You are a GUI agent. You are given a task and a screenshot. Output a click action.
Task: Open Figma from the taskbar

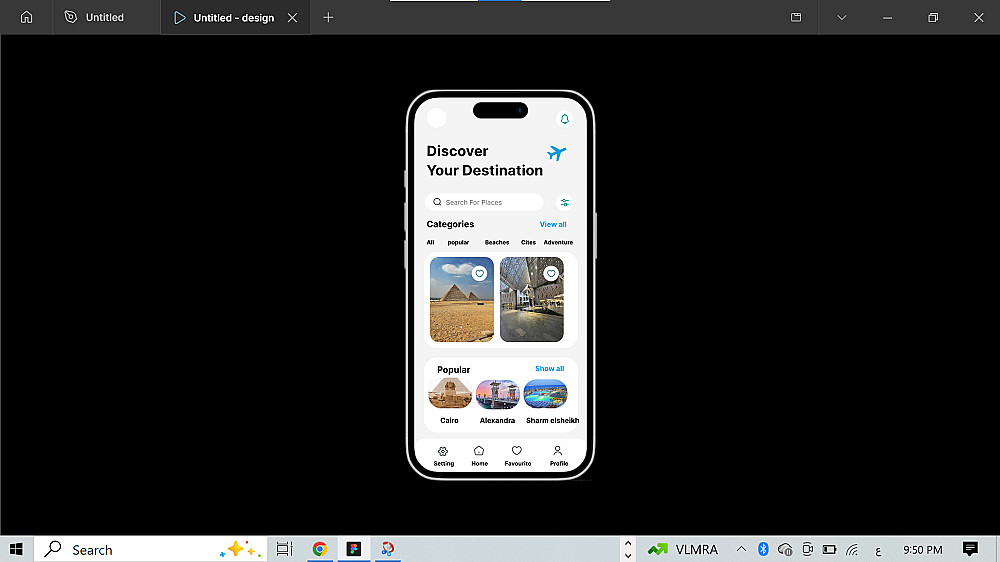pyautogui.click(x=354, y=549)
